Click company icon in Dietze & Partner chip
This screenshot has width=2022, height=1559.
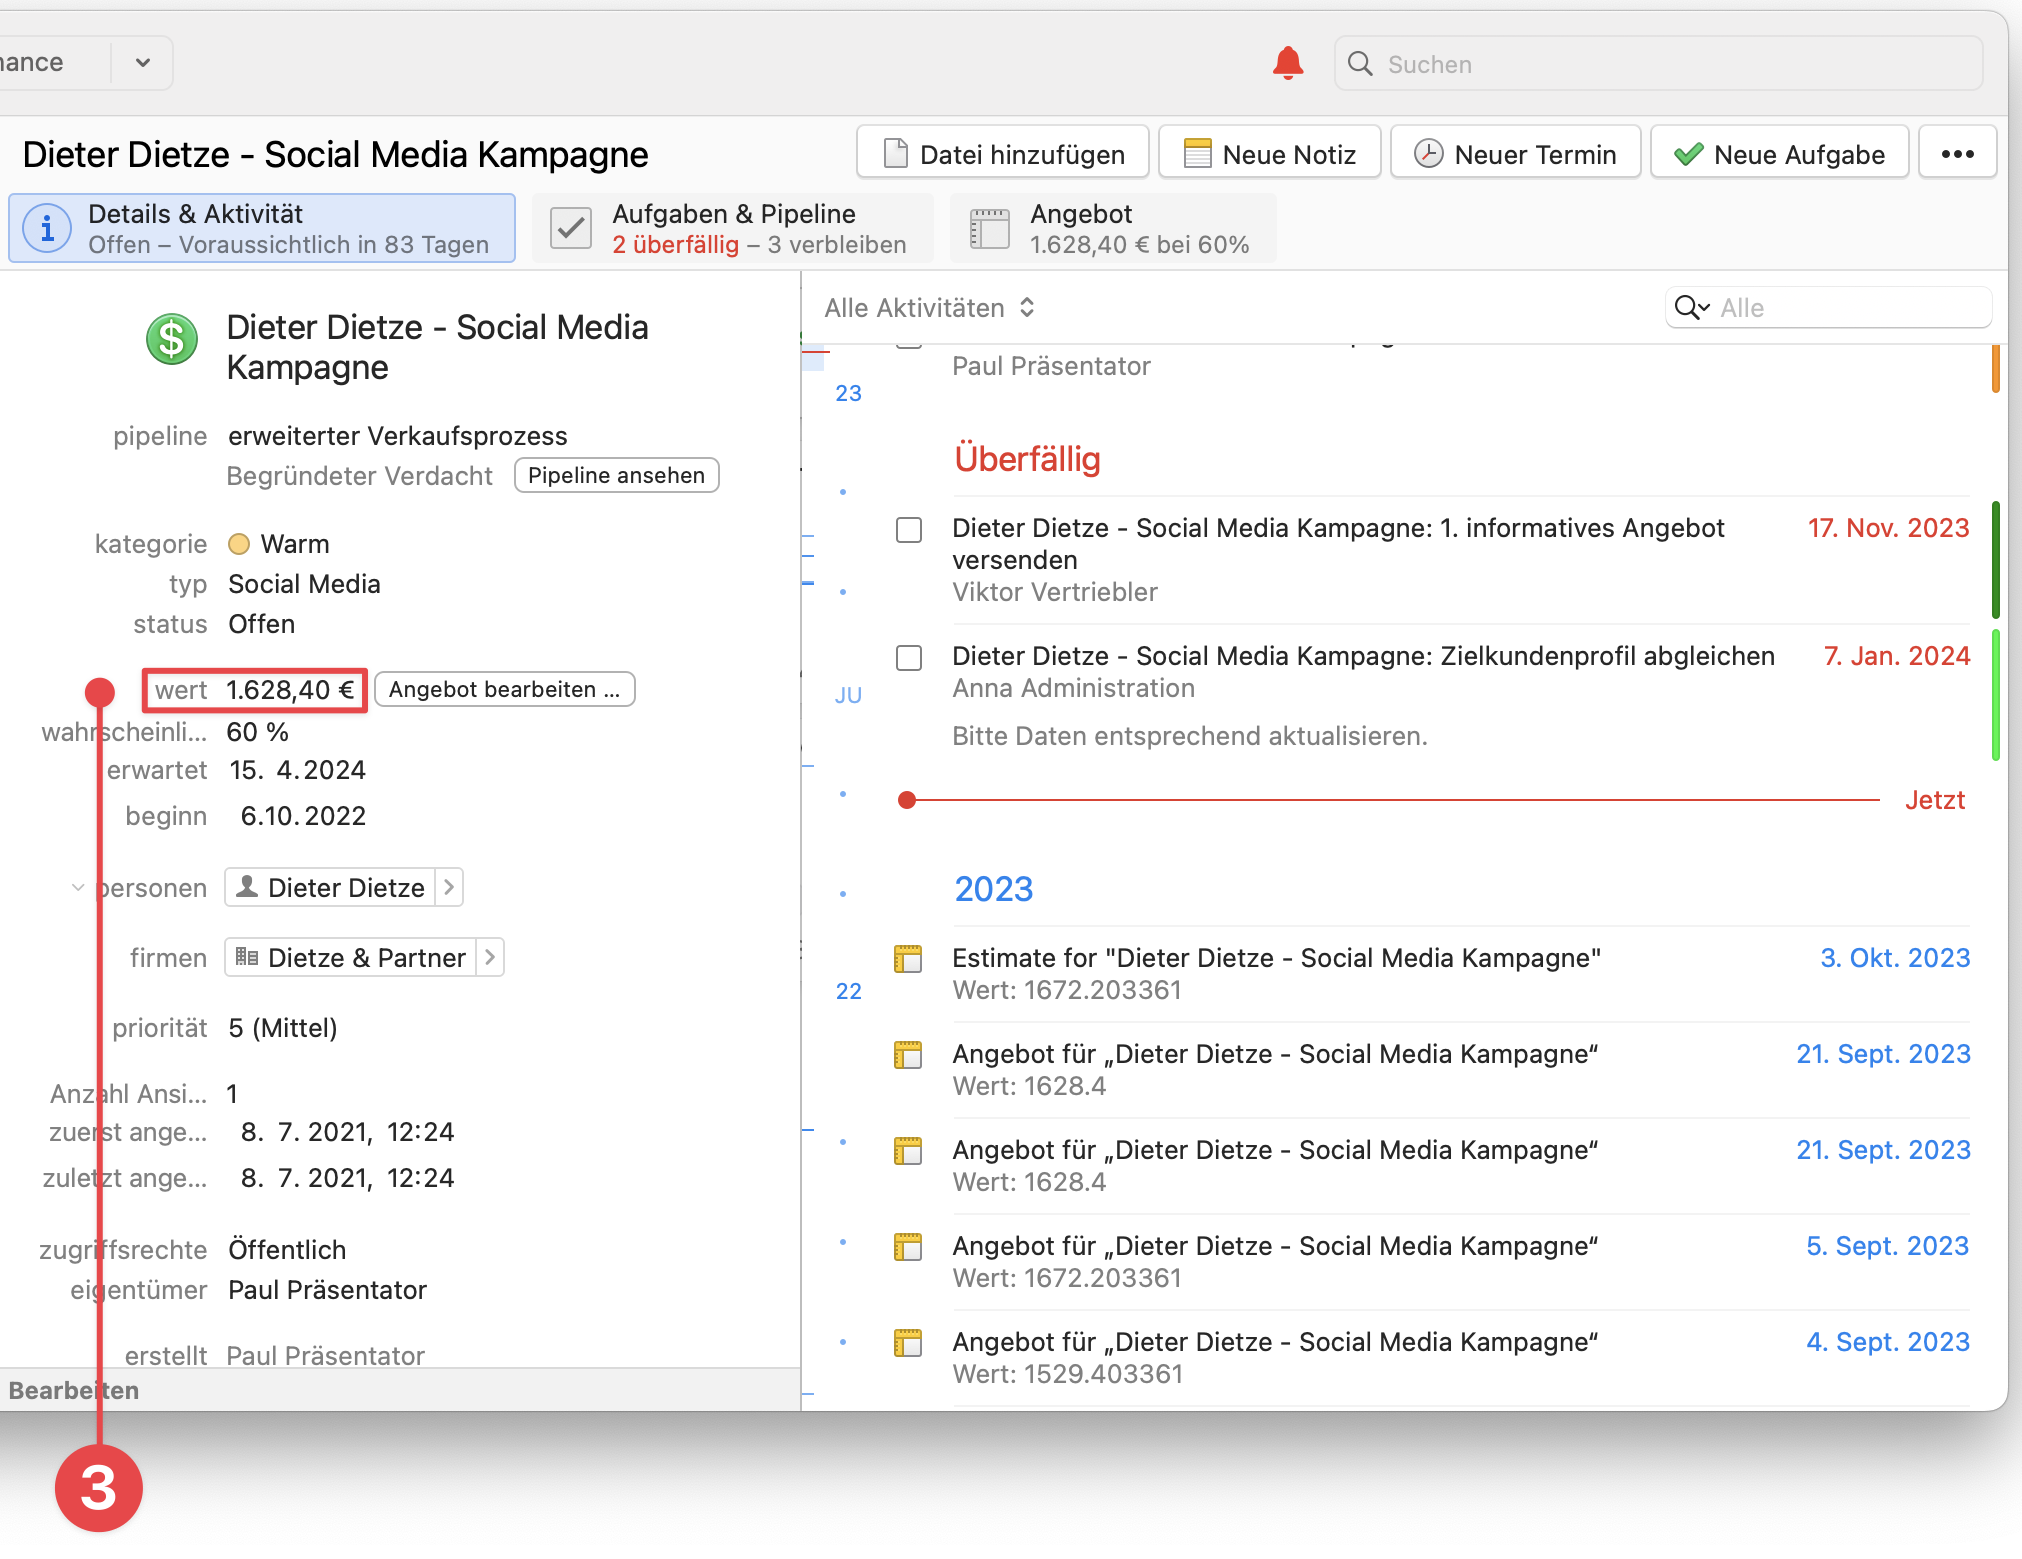point(246,958)
